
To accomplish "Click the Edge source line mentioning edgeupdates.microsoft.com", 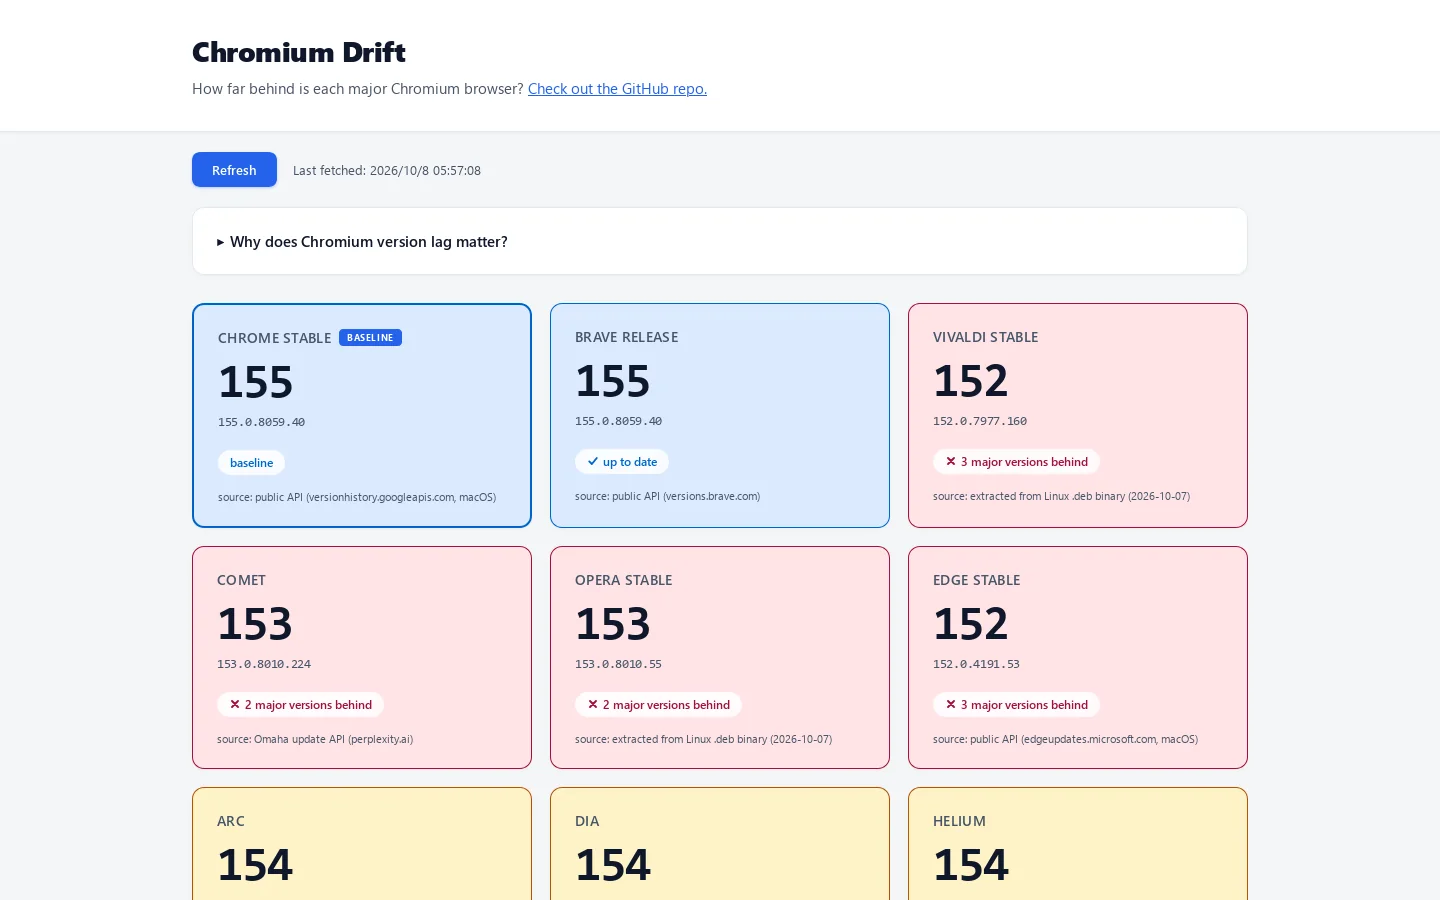I will coord(1065,739).
